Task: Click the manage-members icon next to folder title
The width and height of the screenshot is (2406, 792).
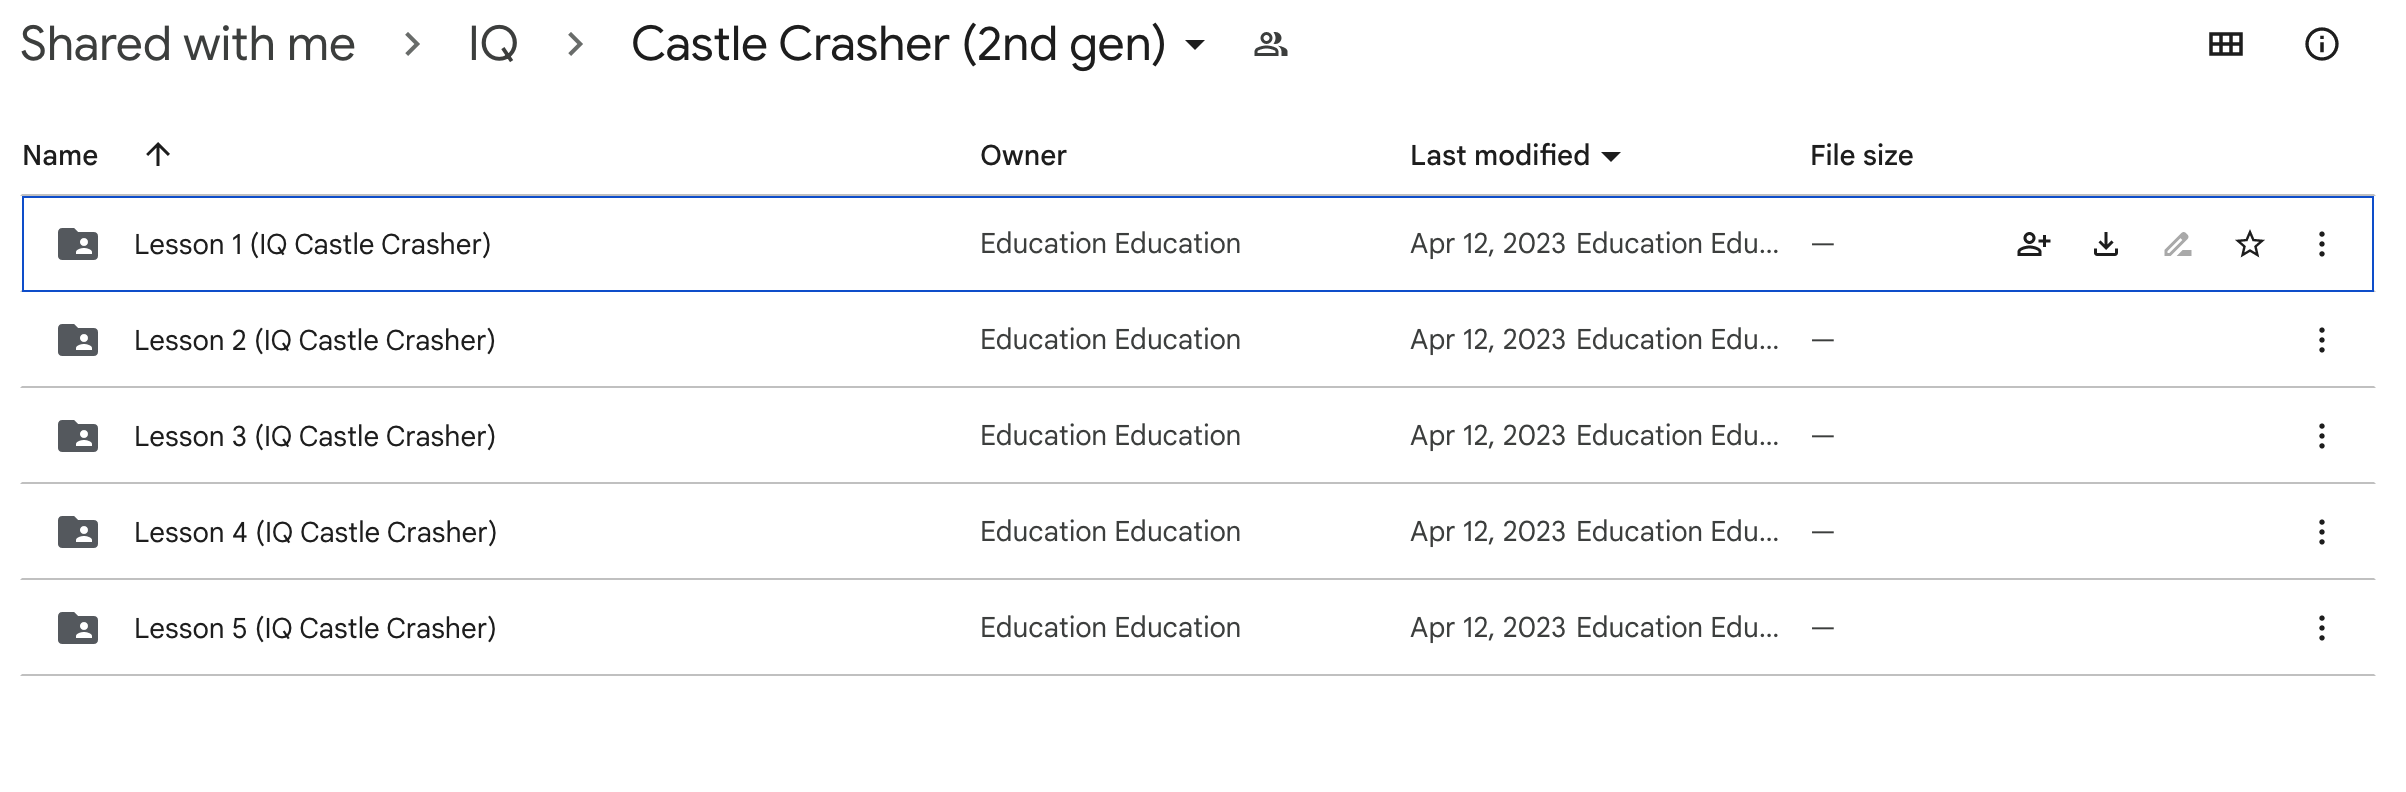Action: coord(1270,44)
